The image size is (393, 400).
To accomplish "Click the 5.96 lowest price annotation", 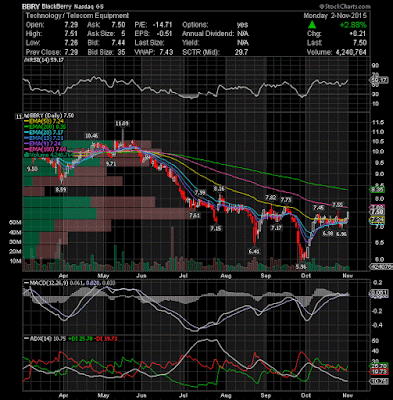I will tap(301, 267).
